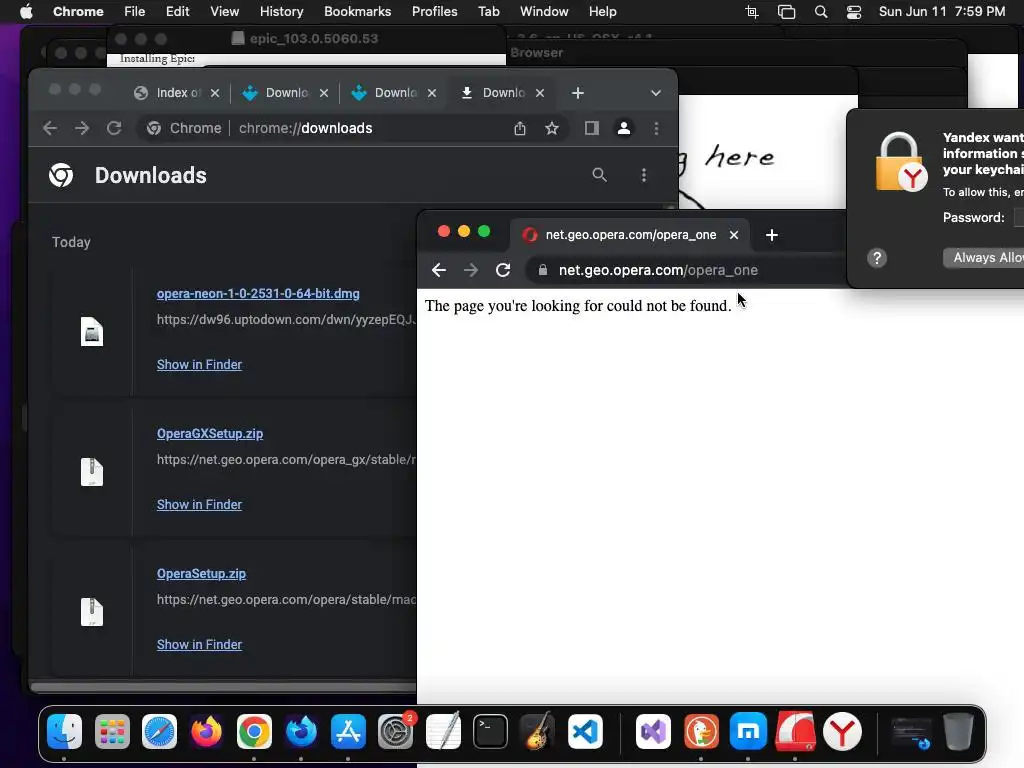Search downloads using magnifier icon
1024x768 pixels.
pyautogui.click(x=599, y=175)
